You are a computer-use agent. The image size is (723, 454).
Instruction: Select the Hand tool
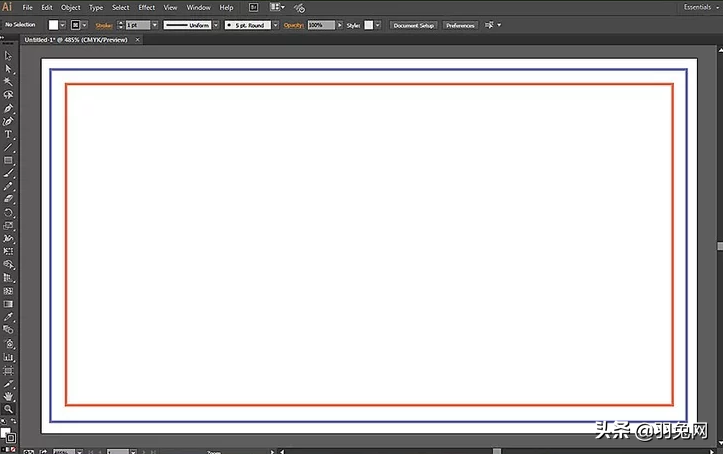[x=8, y=396]
